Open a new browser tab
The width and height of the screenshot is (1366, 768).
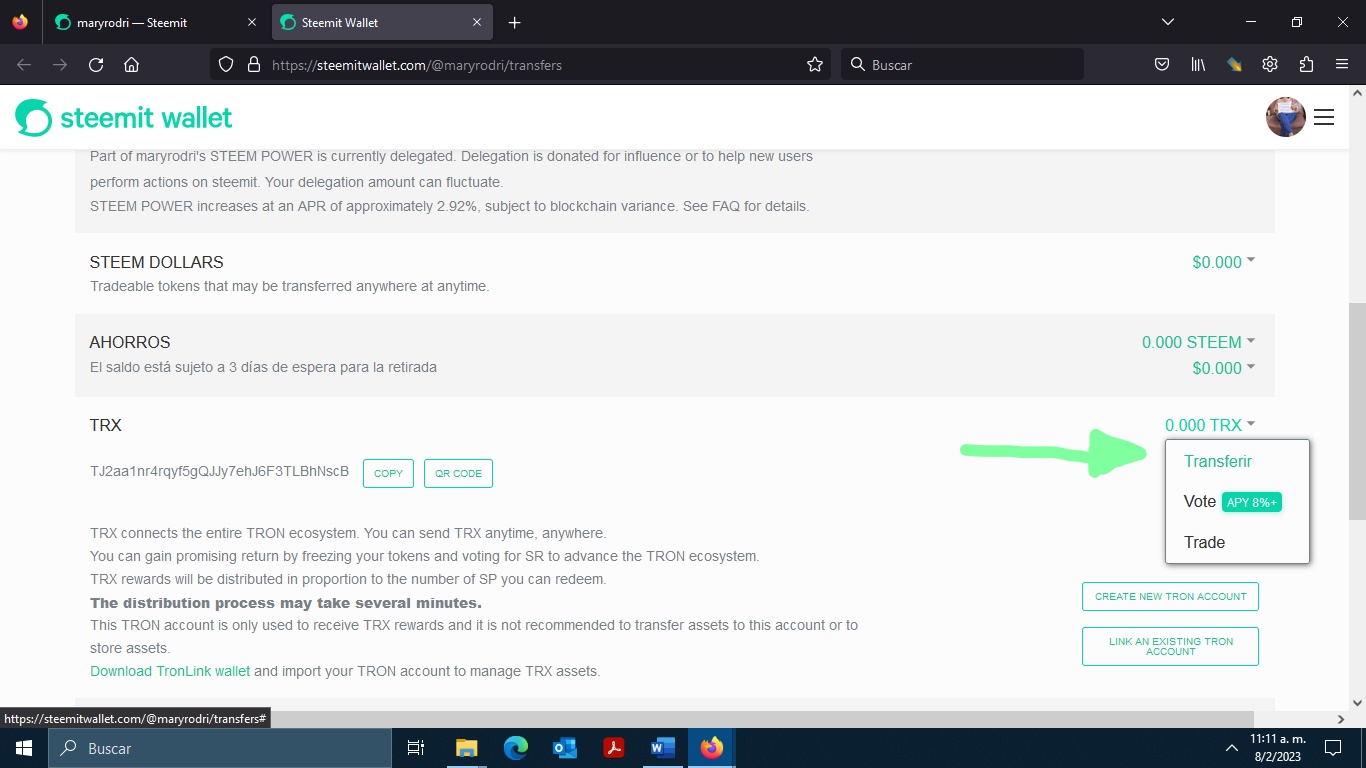coord(514,22)
